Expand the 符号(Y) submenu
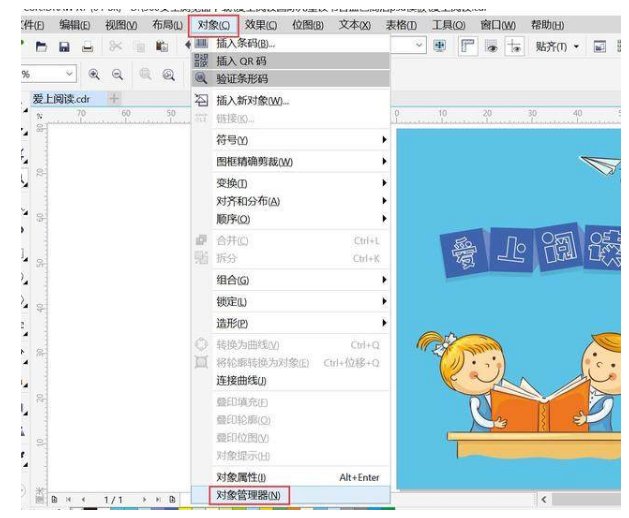Viewport: 629px width, 518px height. pos(291,140)
